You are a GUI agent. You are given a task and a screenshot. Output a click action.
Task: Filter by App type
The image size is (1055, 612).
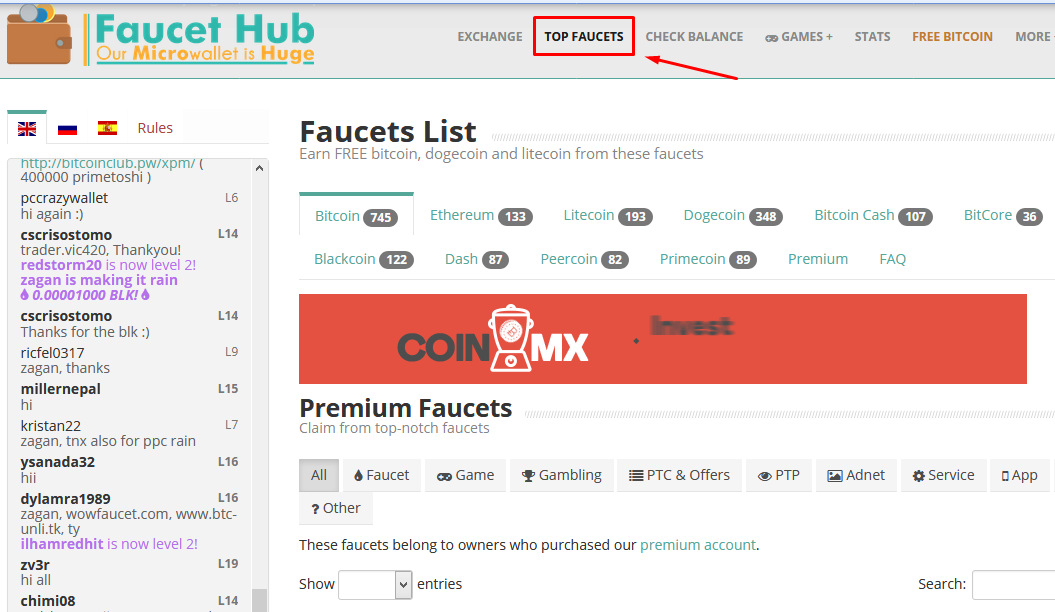click(1019, 475)
